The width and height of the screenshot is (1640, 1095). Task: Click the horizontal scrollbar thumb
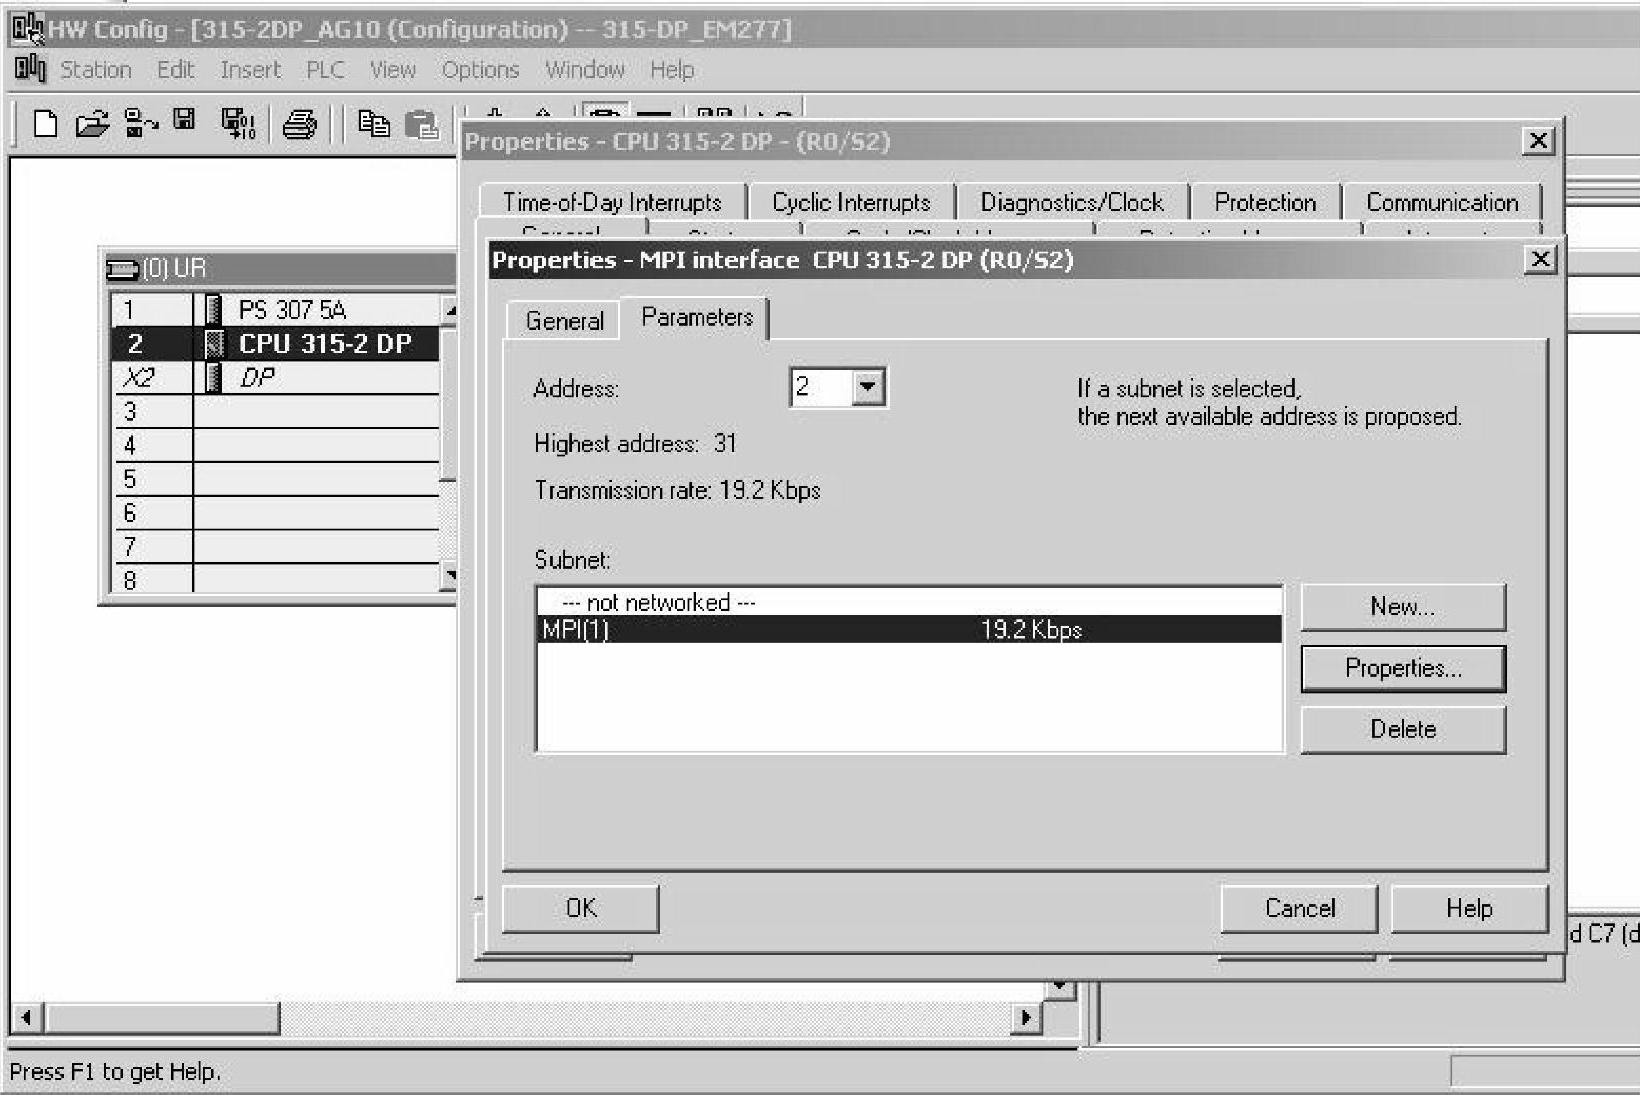162,1018
